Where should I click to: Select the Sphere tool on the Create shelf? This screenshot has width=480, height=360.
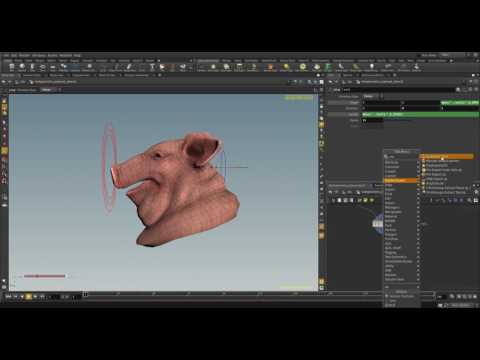[22, 68]
